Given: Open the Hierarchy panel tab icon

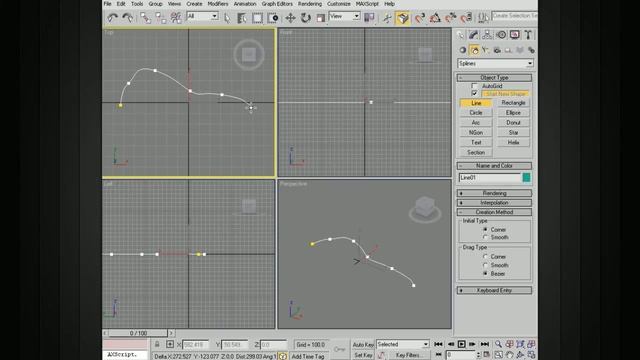Looking at the screenshot, I should (x=487, y=35).
